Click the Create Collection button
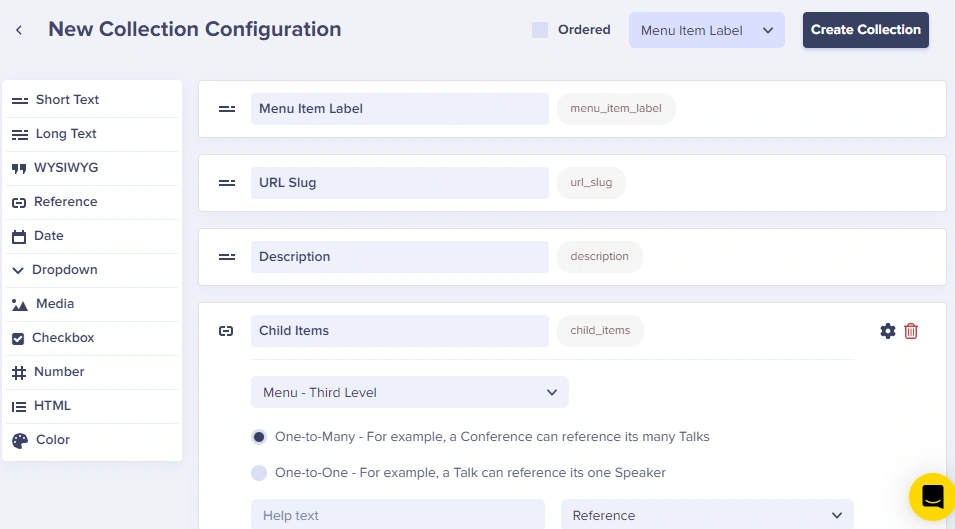955x529 pixels. point(865,30)
